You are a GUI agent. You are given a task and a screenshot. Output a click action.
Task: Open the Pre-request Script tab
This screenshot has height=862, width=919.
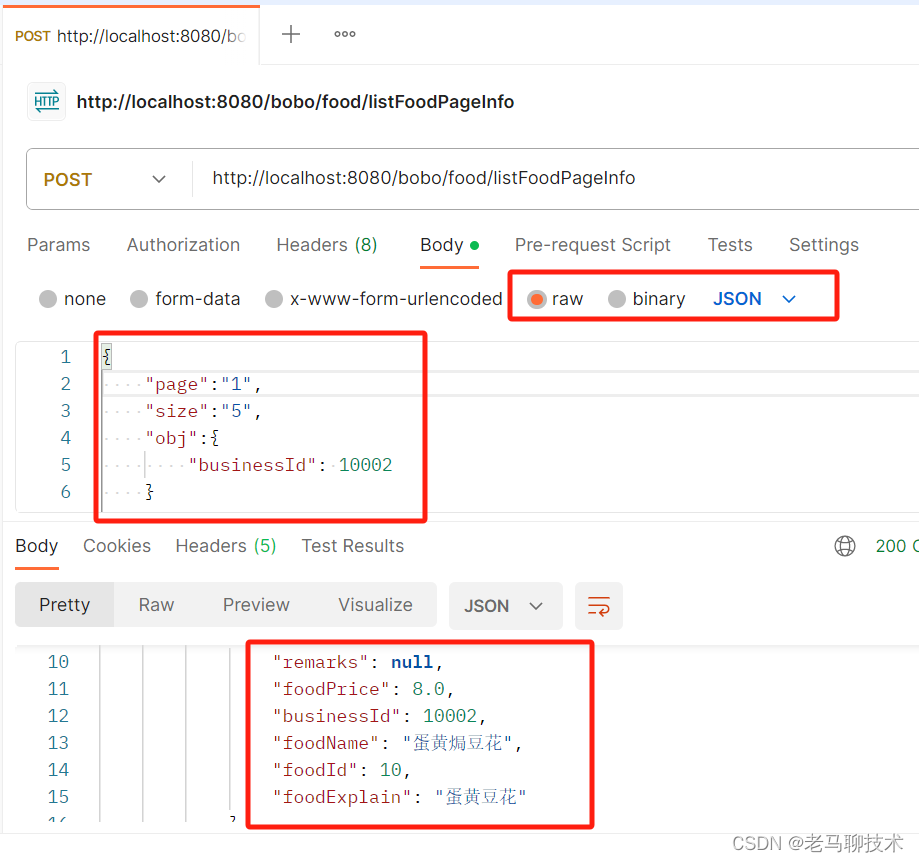click(x=592, y=245)
